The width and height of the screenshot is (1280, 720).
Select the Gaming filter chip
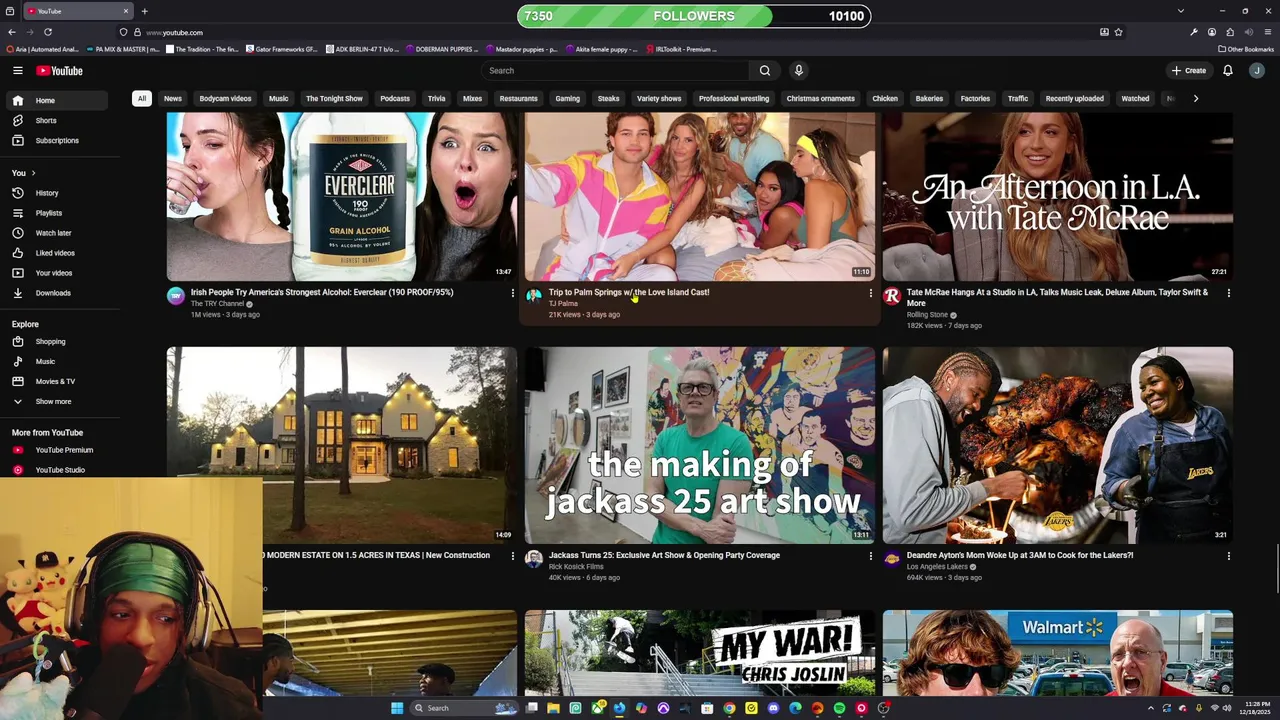coord(568,98)
